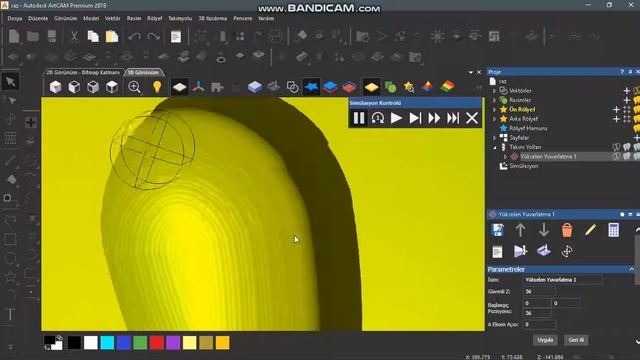Expand the Vektörler tree node
This screenshot has width=640, height=360.
494,91
